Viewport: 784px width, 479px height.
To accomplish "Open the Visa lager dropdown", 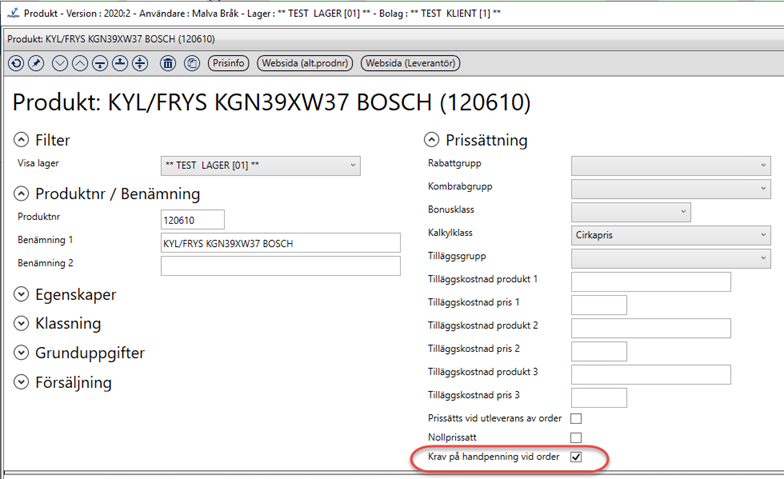I will coord(260,166).
